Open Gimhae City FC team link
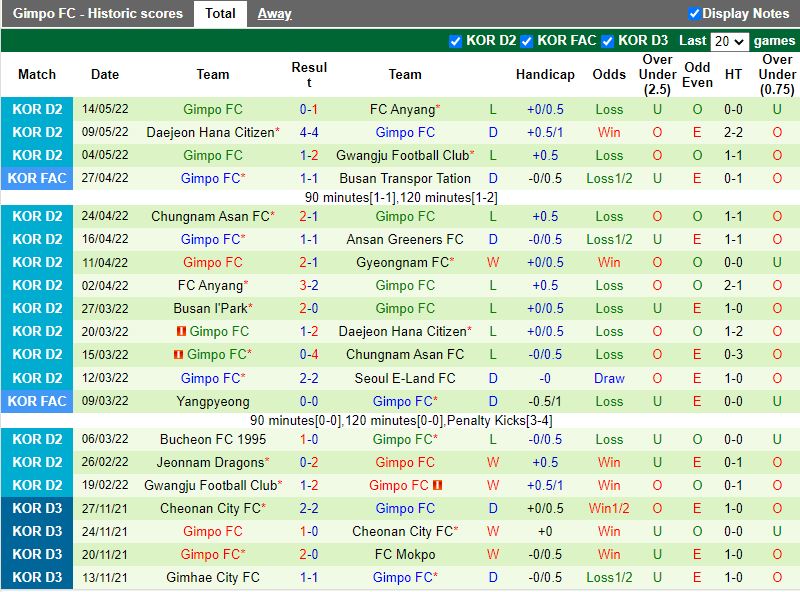800x592 pixels. coord(213,578)
